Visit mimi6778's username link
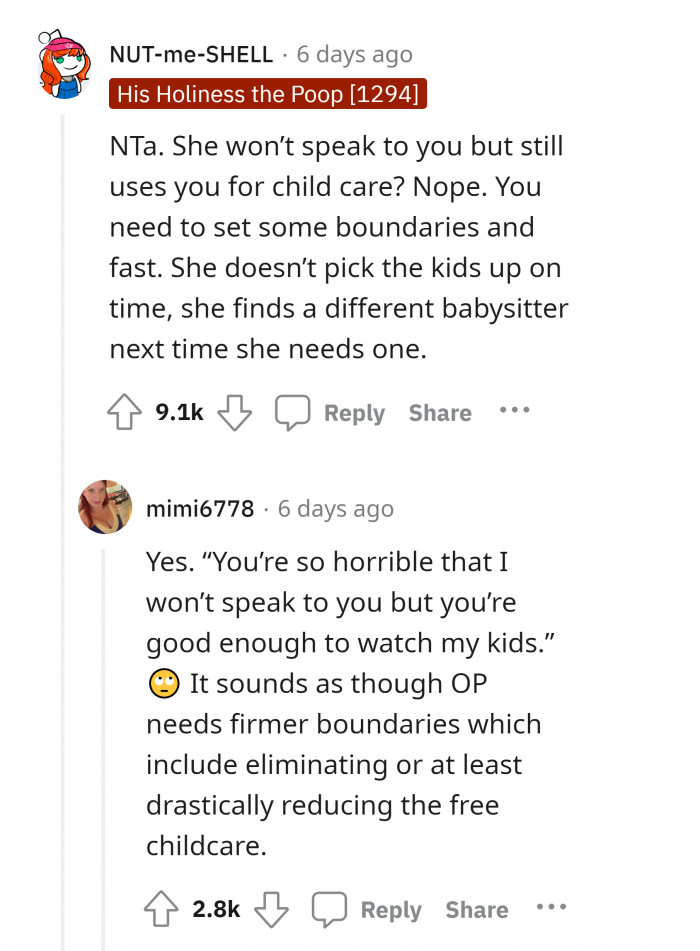The height and width of the screenshot is (951, 700). (x=200, y=509)
